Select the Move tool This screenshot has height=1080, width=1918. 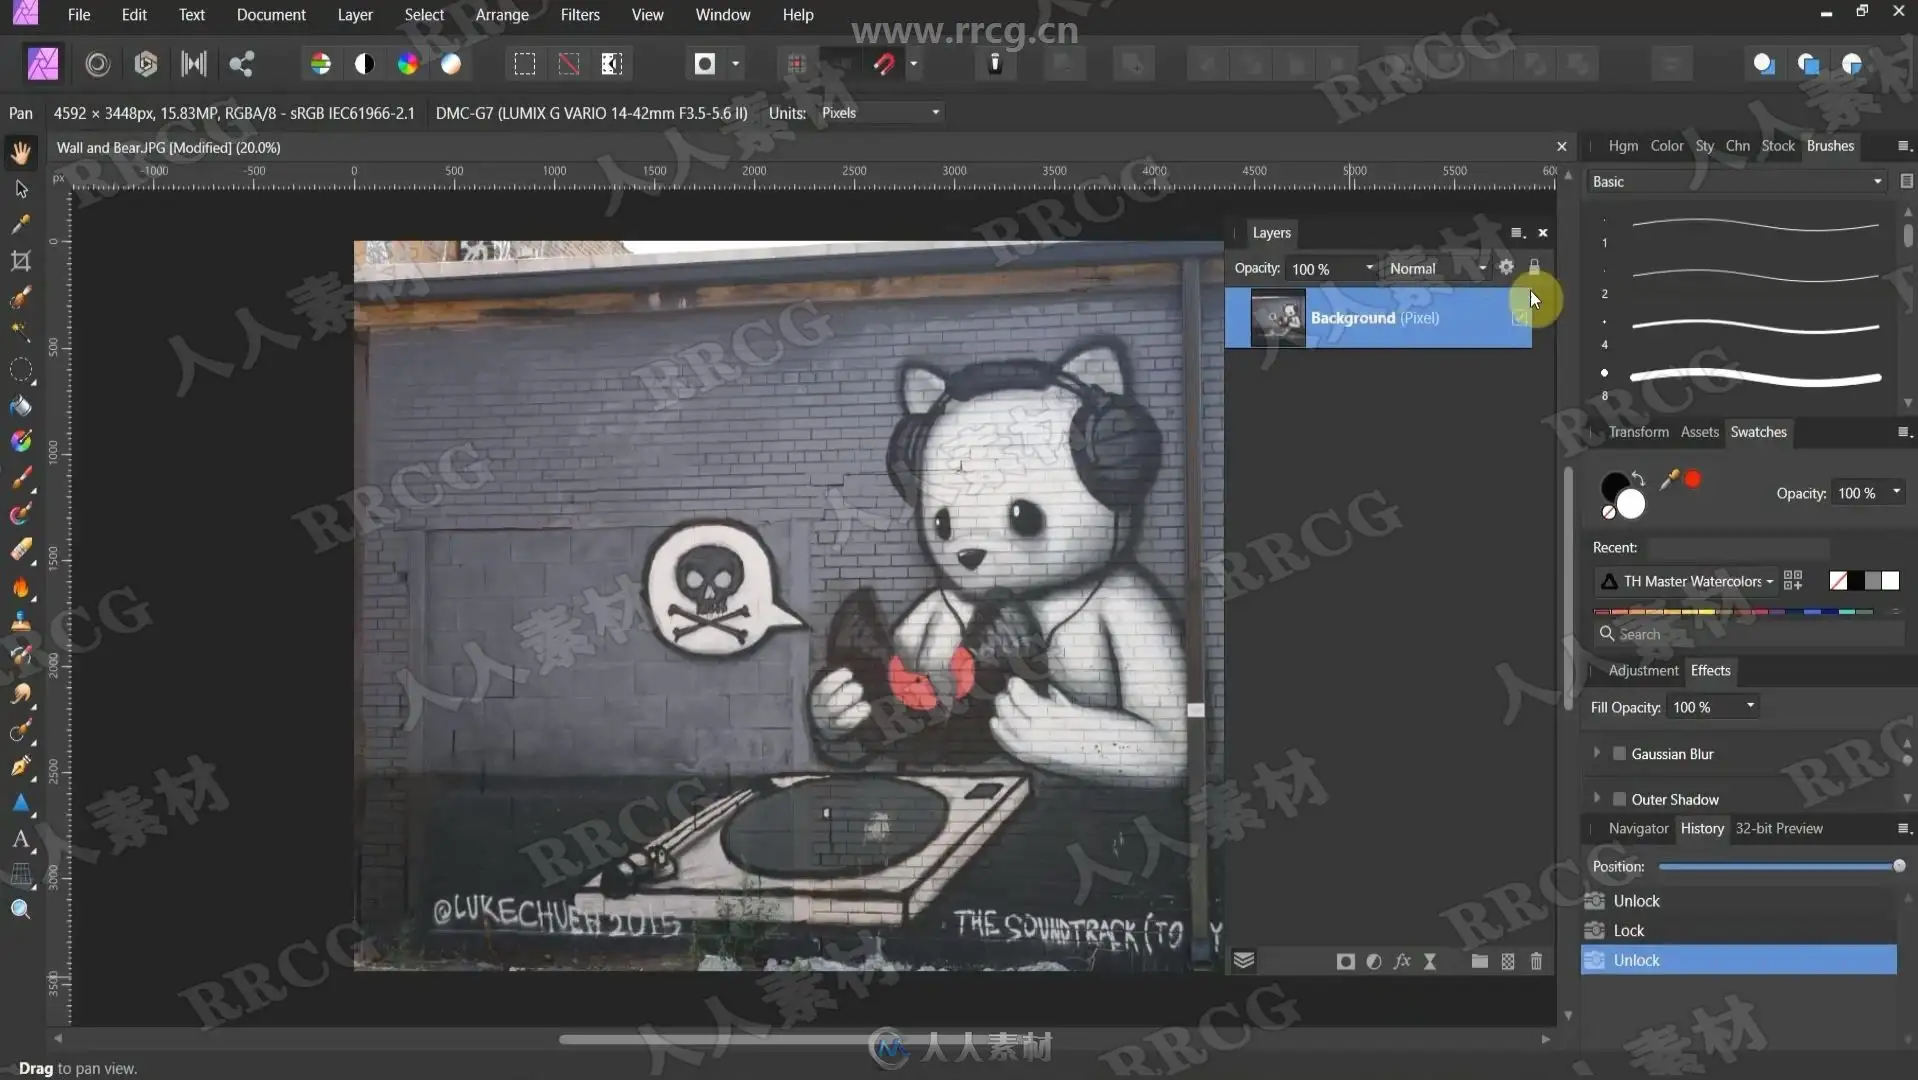pos(21,189)
